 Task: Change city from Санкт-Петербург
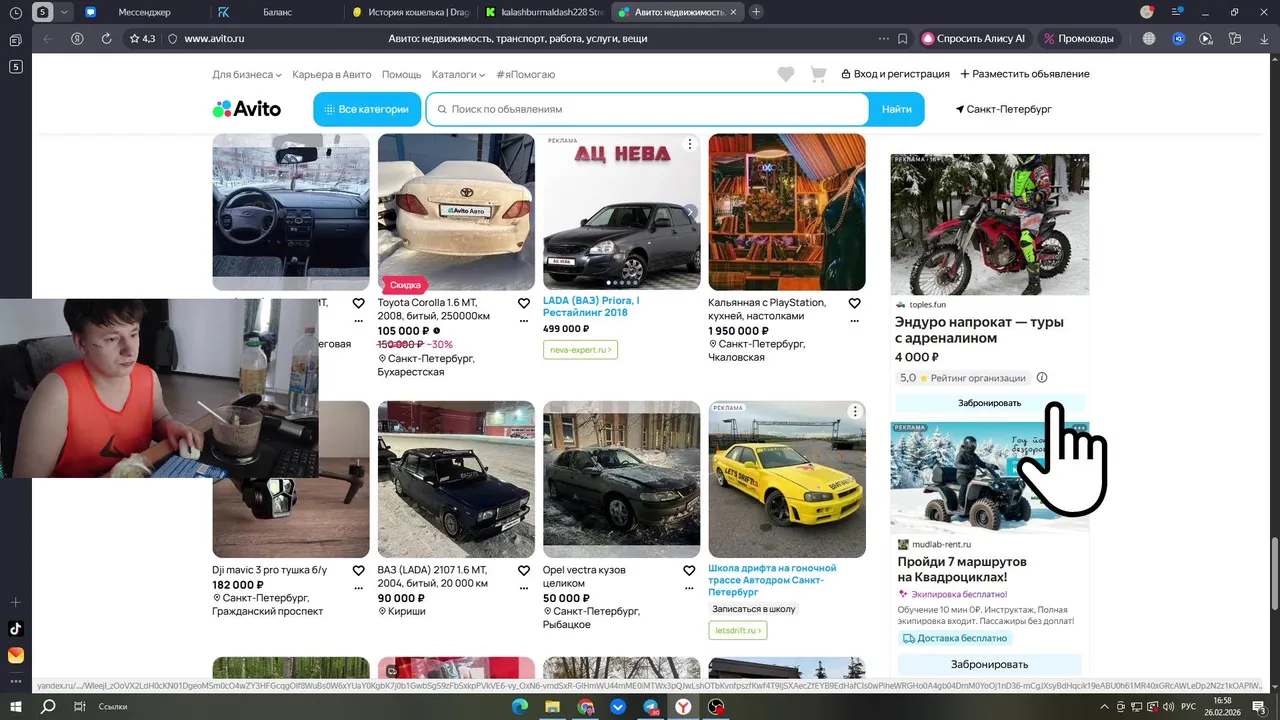pos(1003,109)
